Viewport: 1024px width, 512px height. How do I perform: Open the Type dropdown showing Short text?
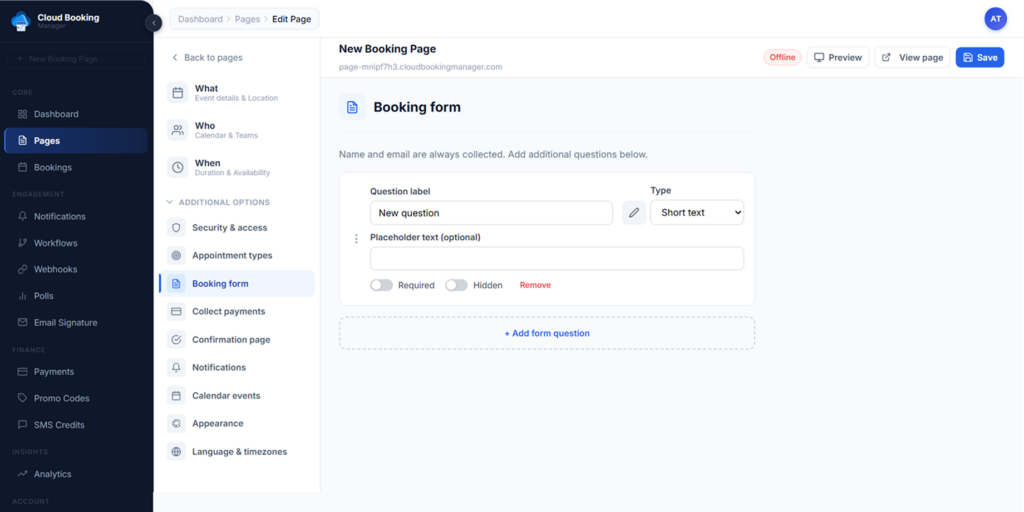click(696, 213)
